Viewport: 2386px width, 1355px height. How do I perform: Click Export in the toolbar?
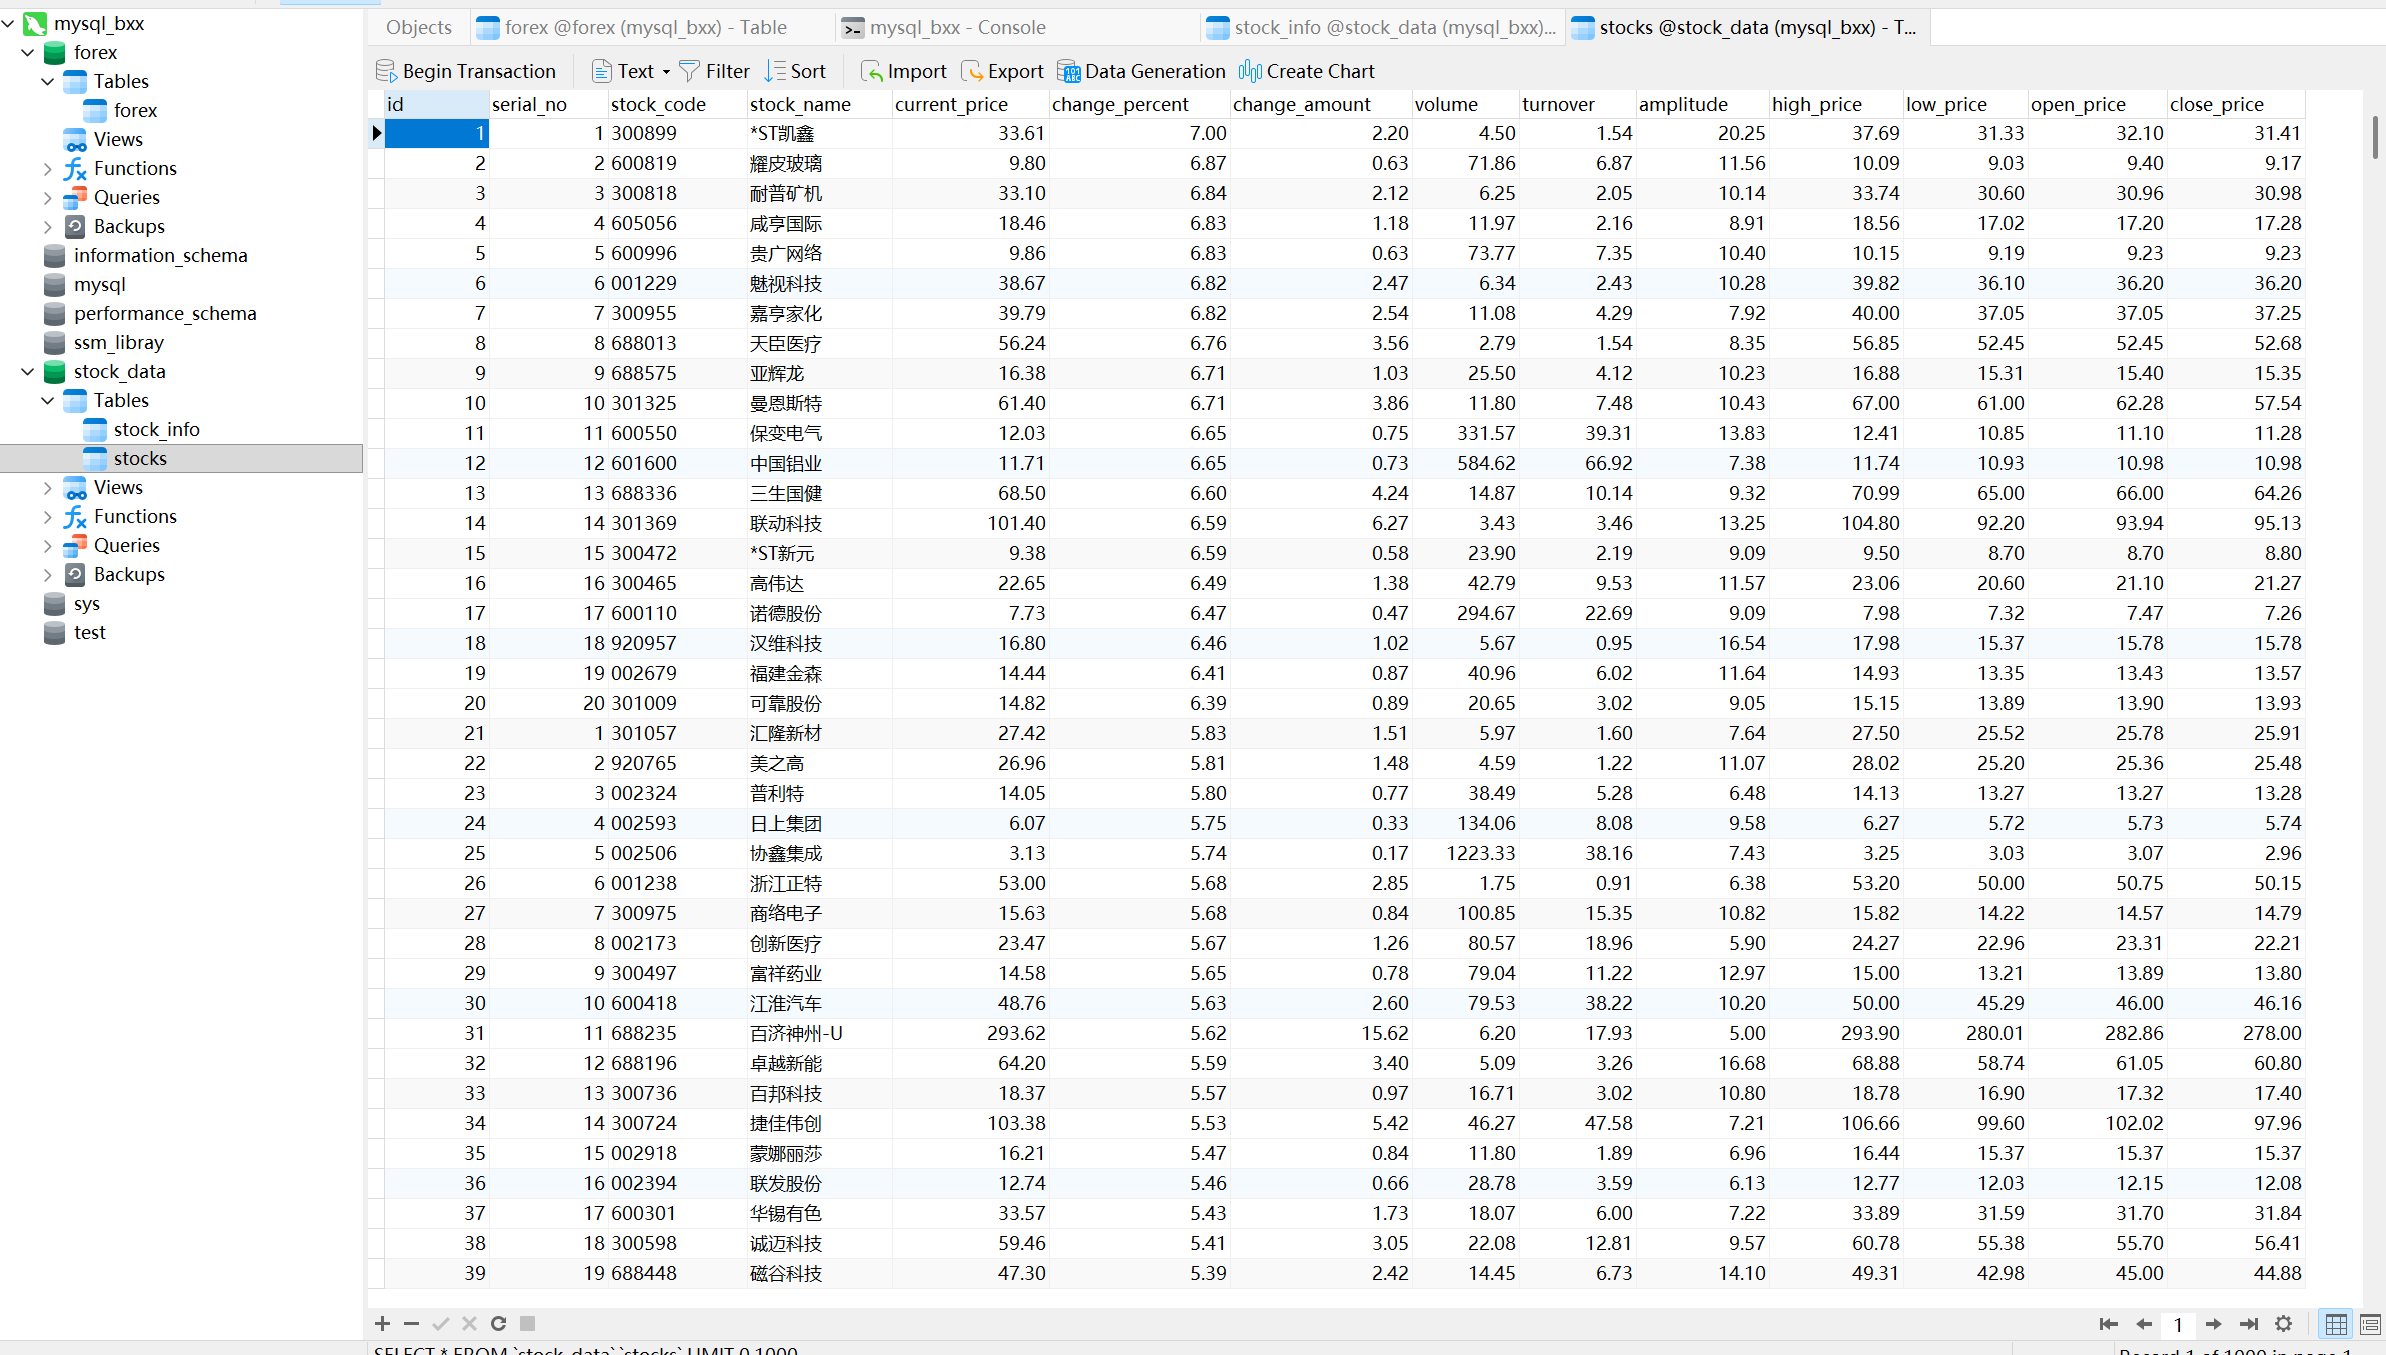click(x=1003, y=71)
